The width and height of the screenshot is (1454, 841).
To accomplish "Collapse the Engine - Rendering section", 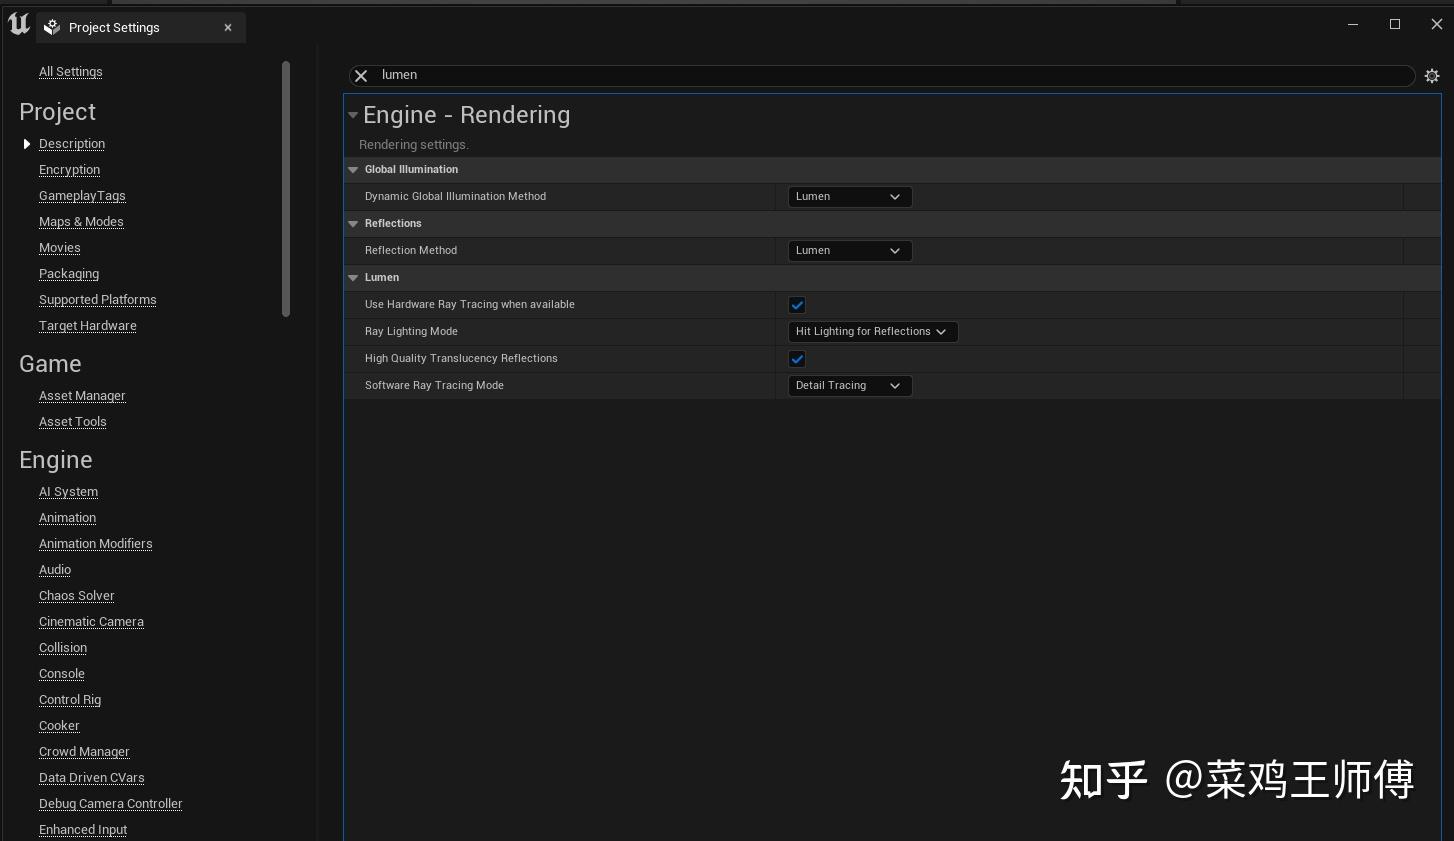I will coord(353,114).
